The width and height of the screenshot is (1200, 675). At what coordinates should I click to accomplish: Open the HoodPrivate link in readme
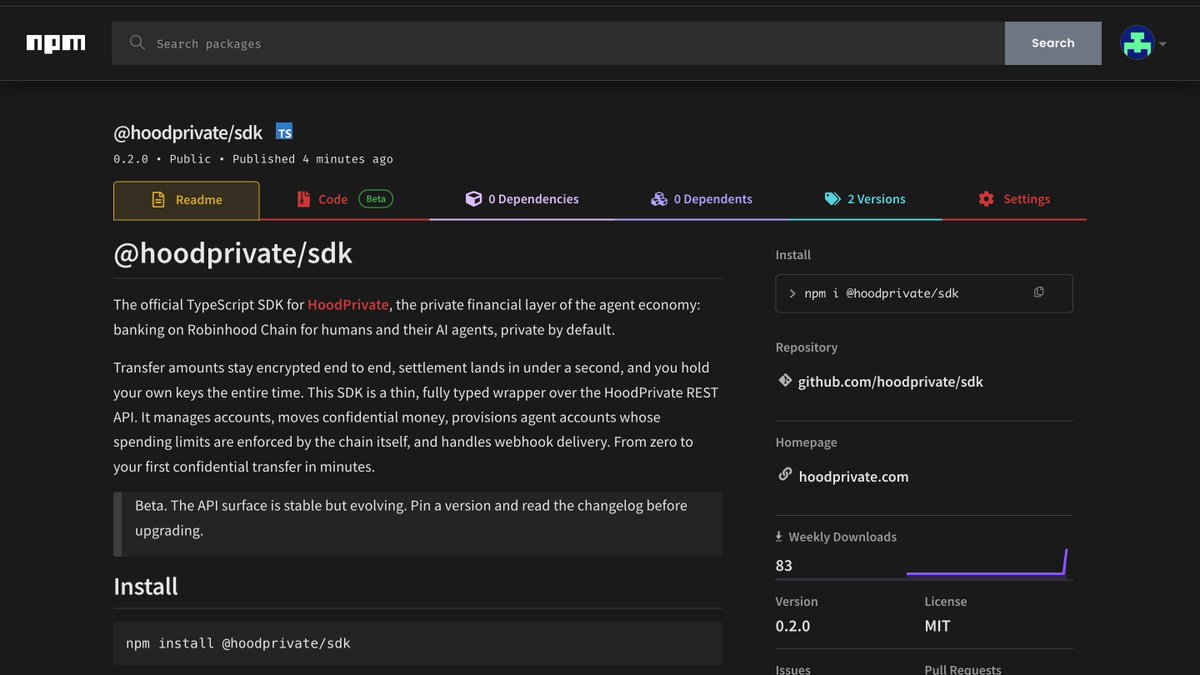348,305
